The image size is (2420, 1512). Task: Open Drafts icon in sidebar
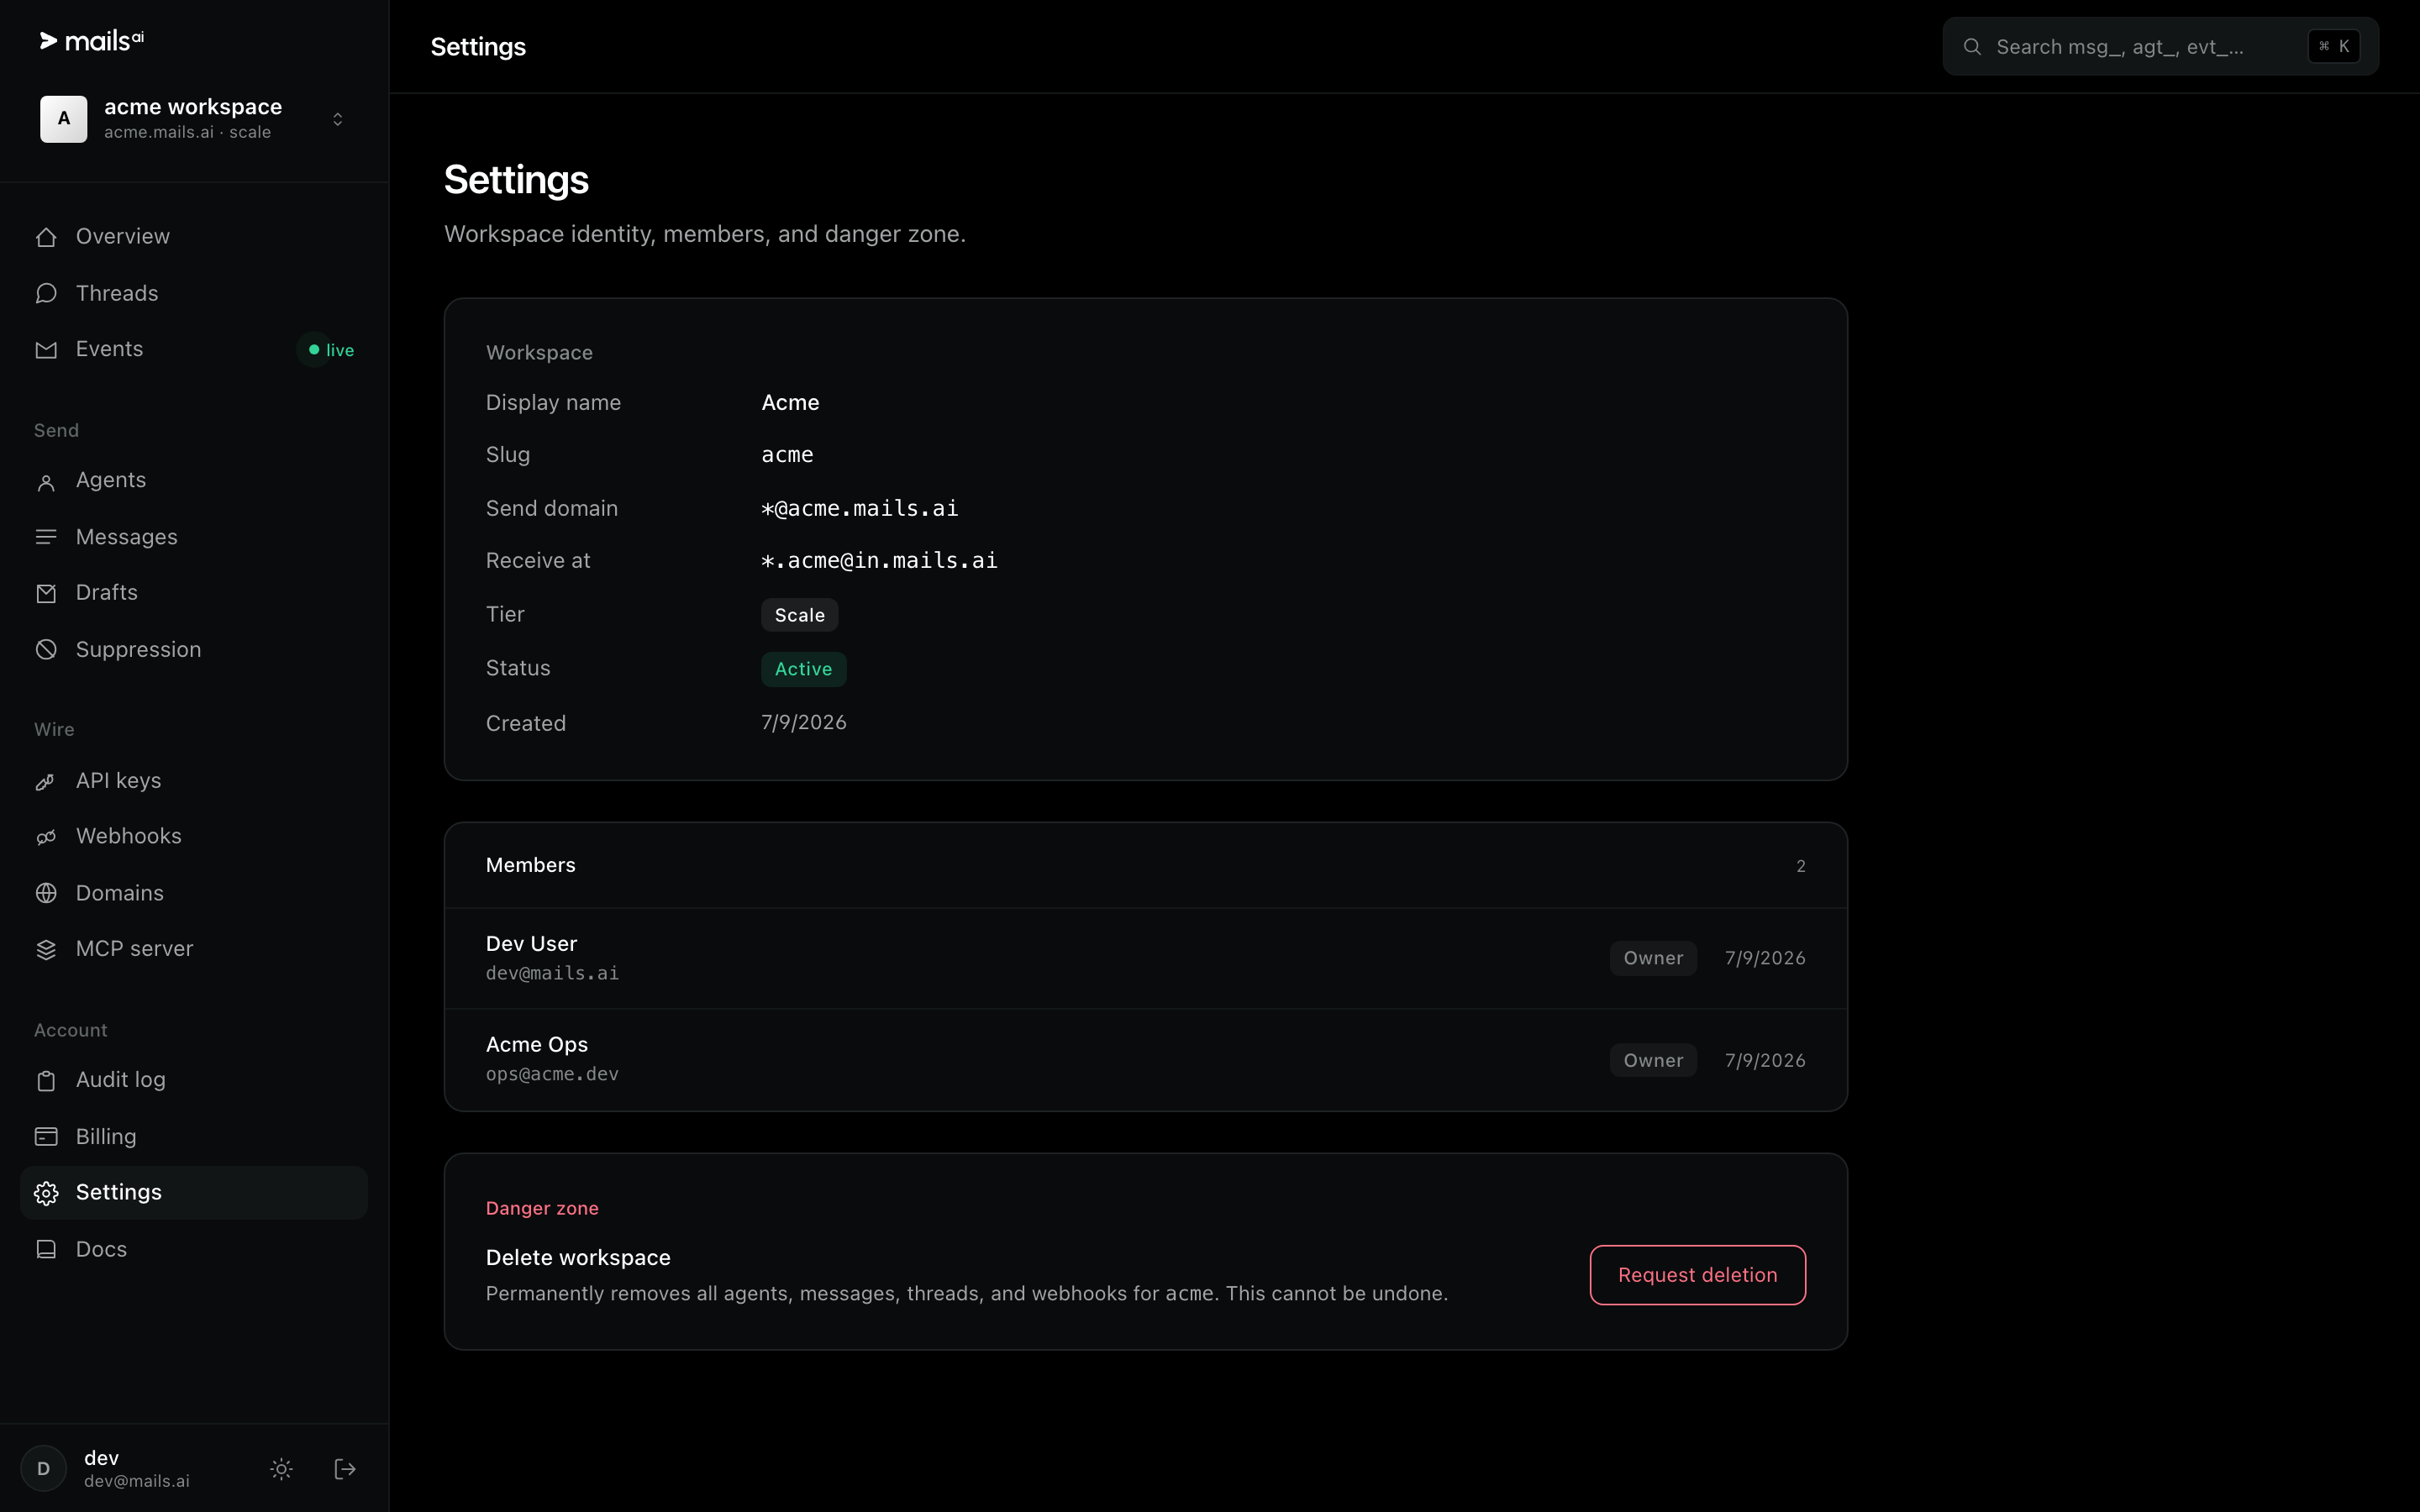[x=46, y=593]
